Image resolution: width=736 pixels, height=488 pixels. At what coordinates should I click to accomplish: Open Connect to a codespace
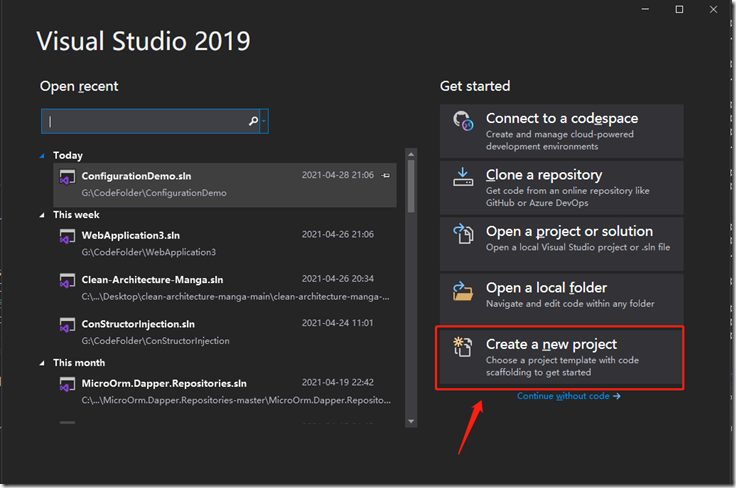561,131
